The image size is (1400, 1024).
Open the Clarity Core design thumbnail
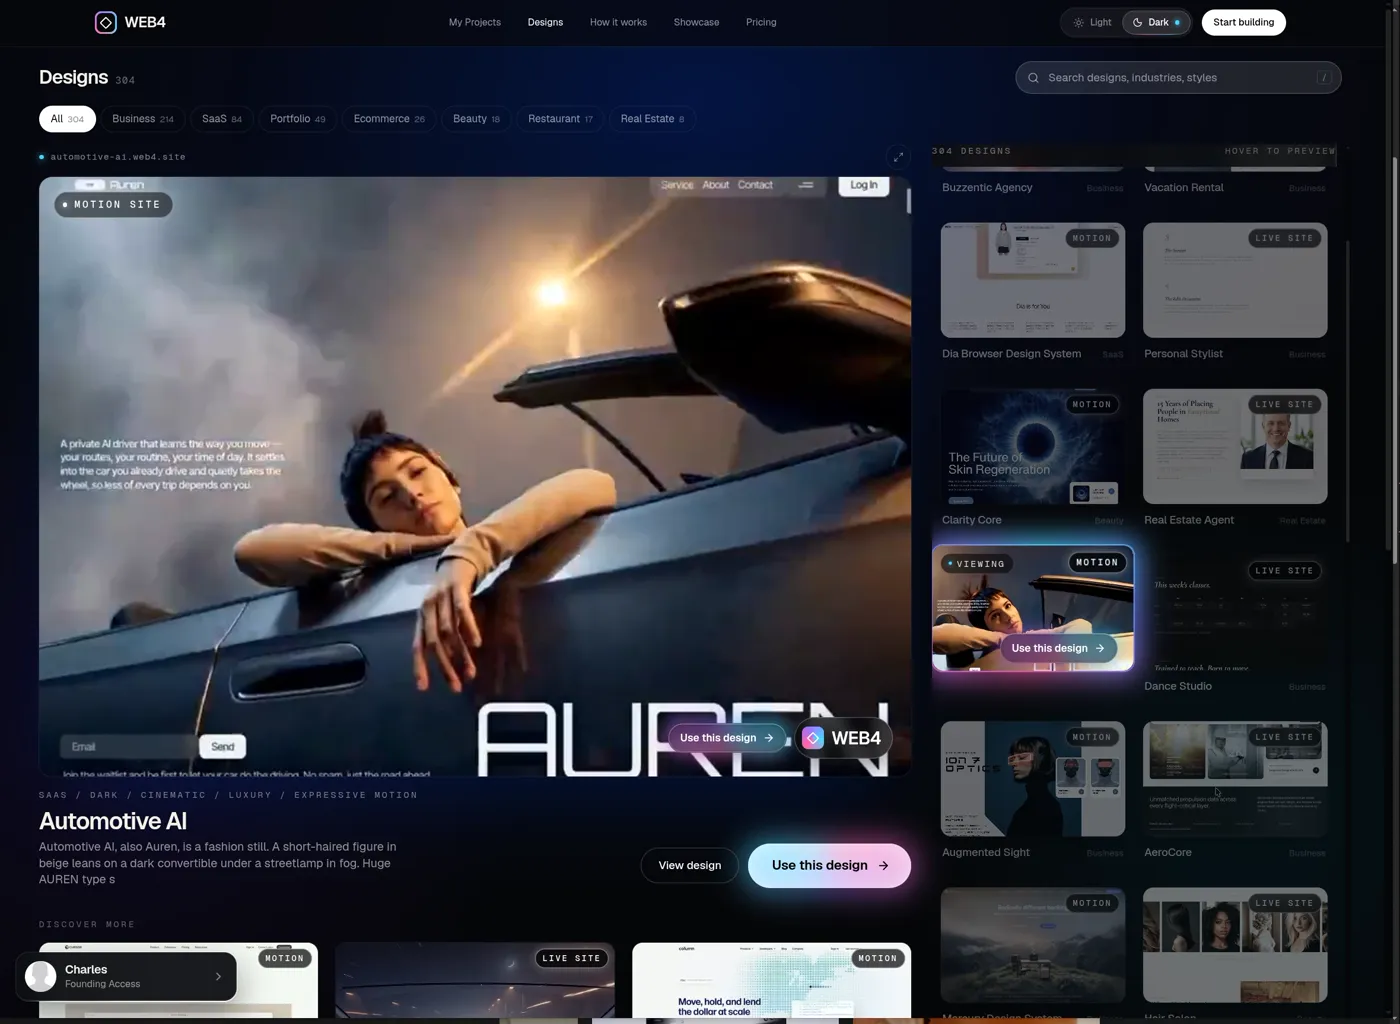[x=1033, y=446]
